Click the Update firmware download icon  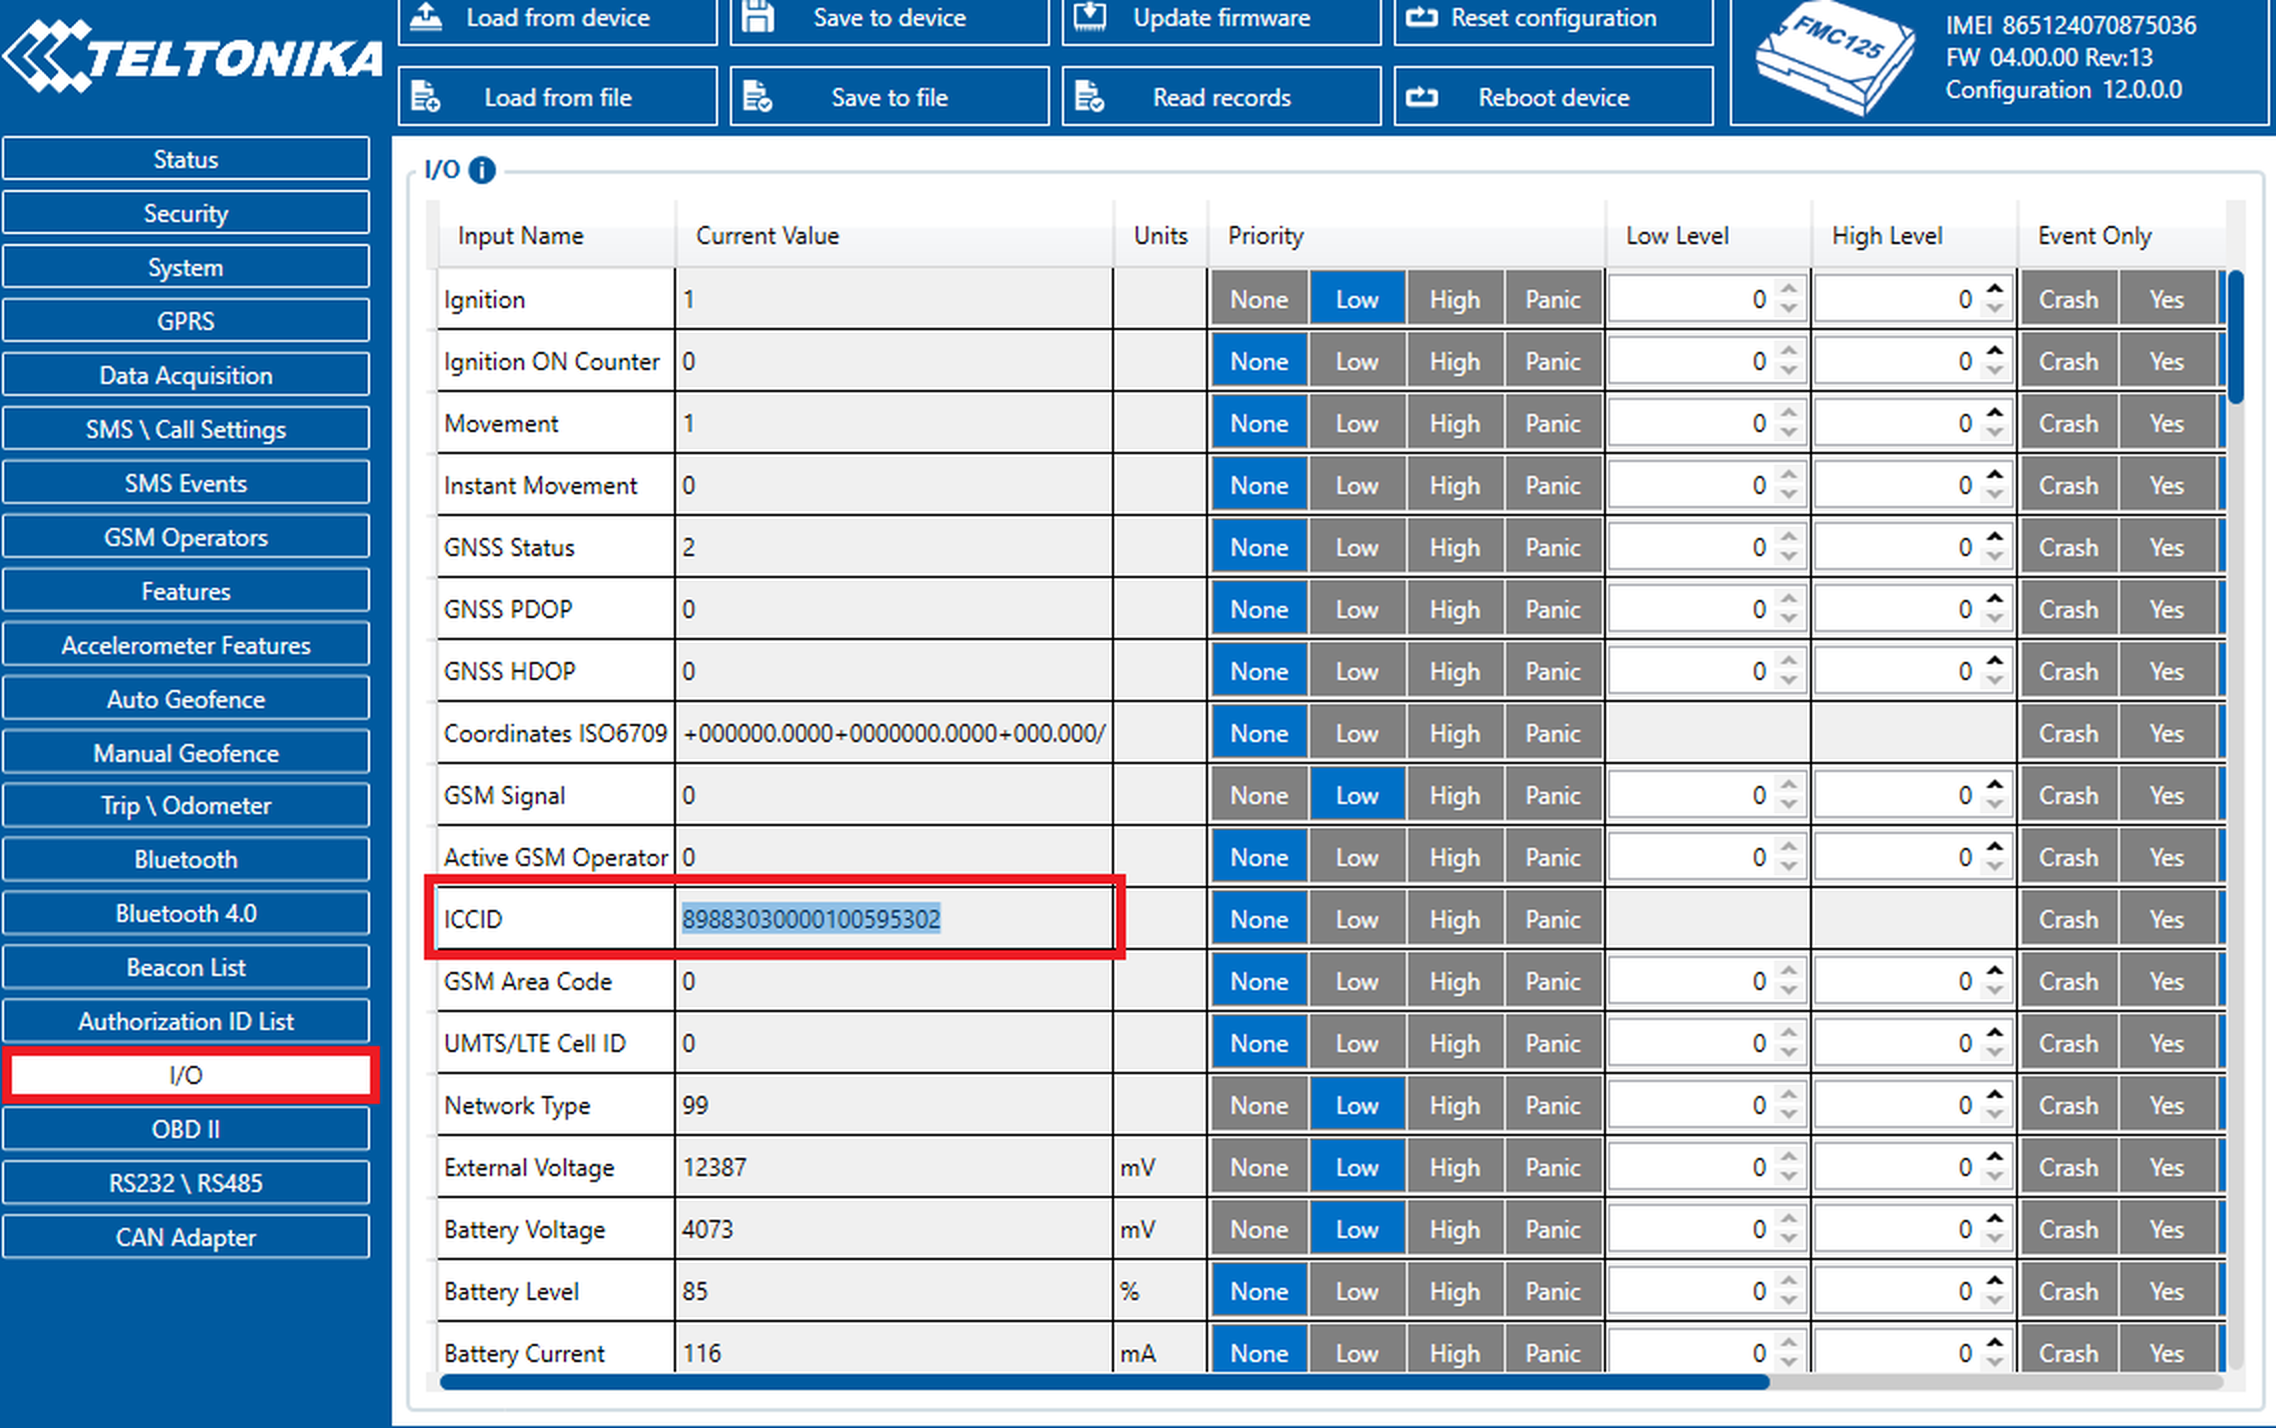tap(1090, 16)
